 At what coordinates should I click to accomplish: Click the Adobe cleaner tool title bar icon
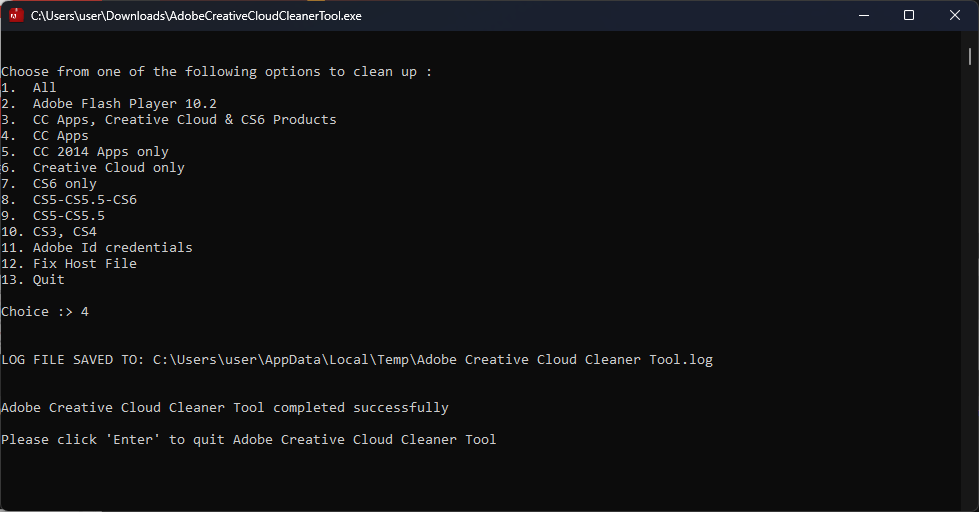pyautogui.click(x=16, y=16)
